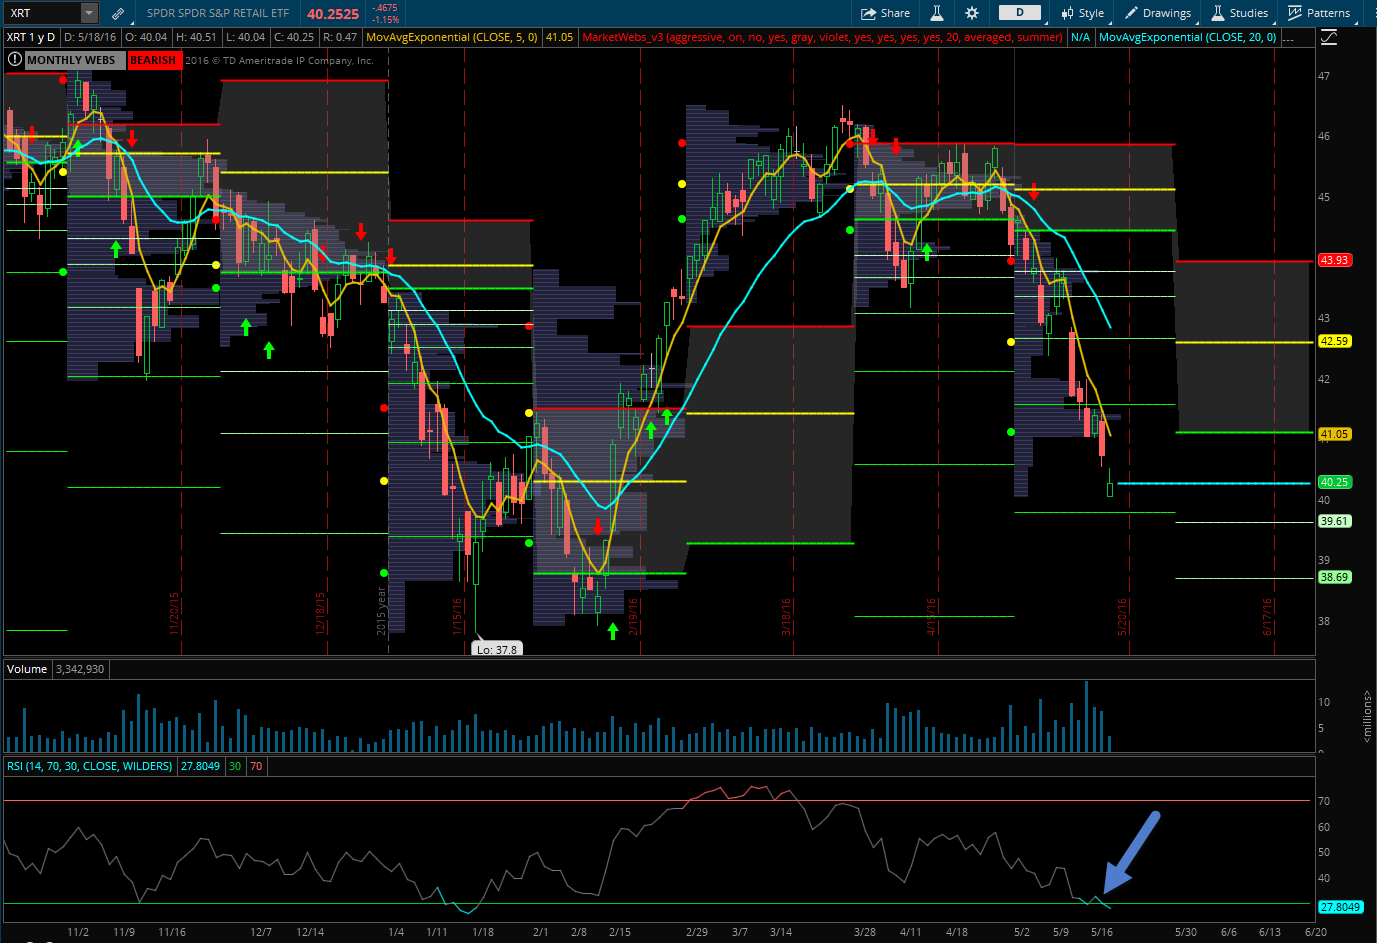The height and width of the screenshot is (943, 1377).
Task: Click the chart scale curve icon
Action: pos(1328,38)
